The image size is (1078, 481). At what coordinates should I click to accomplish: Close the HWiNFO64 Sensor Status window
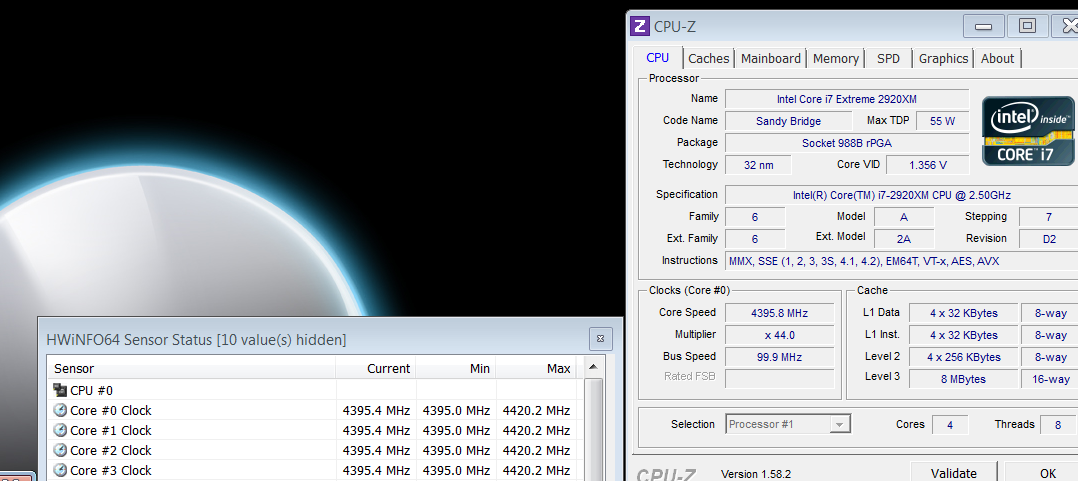[600, 339]
